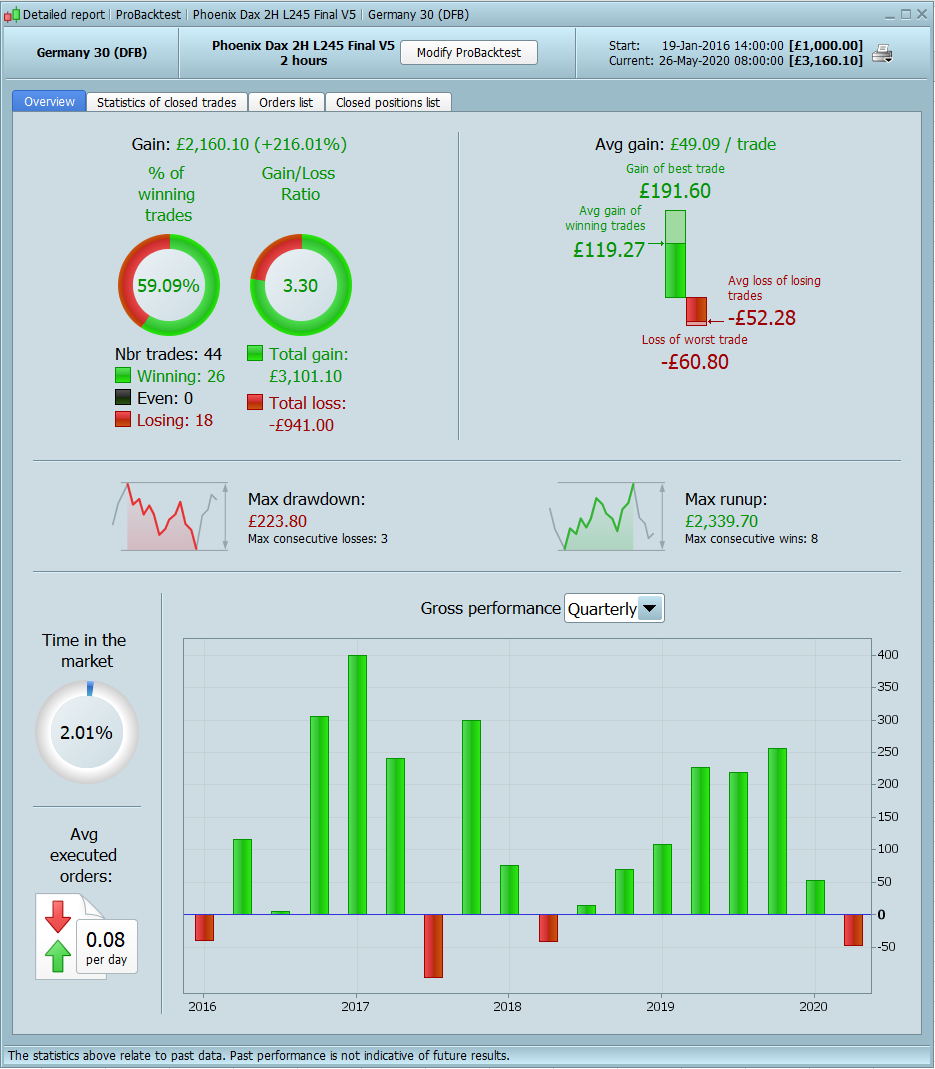Click the Winning: 26 text
The image size is (935, 1069).
(181, 376)
